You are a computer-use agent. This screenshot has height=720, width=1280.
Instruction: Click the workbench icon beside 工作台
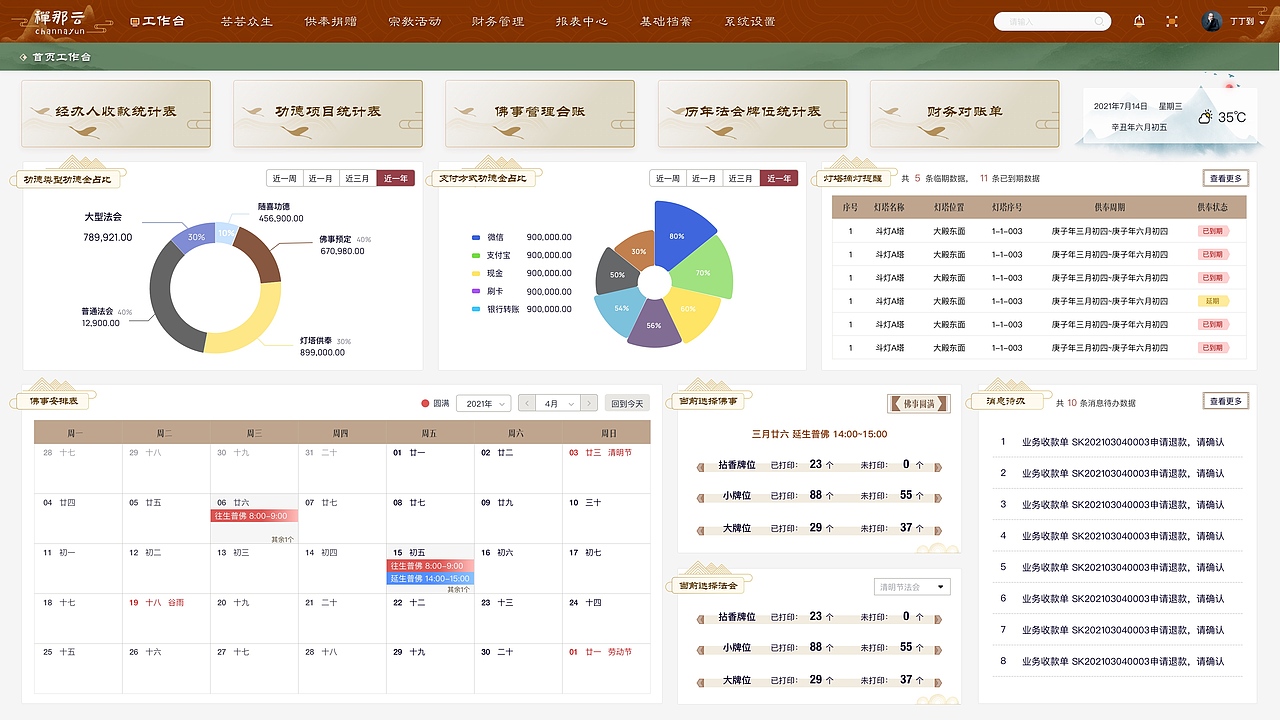135,21
